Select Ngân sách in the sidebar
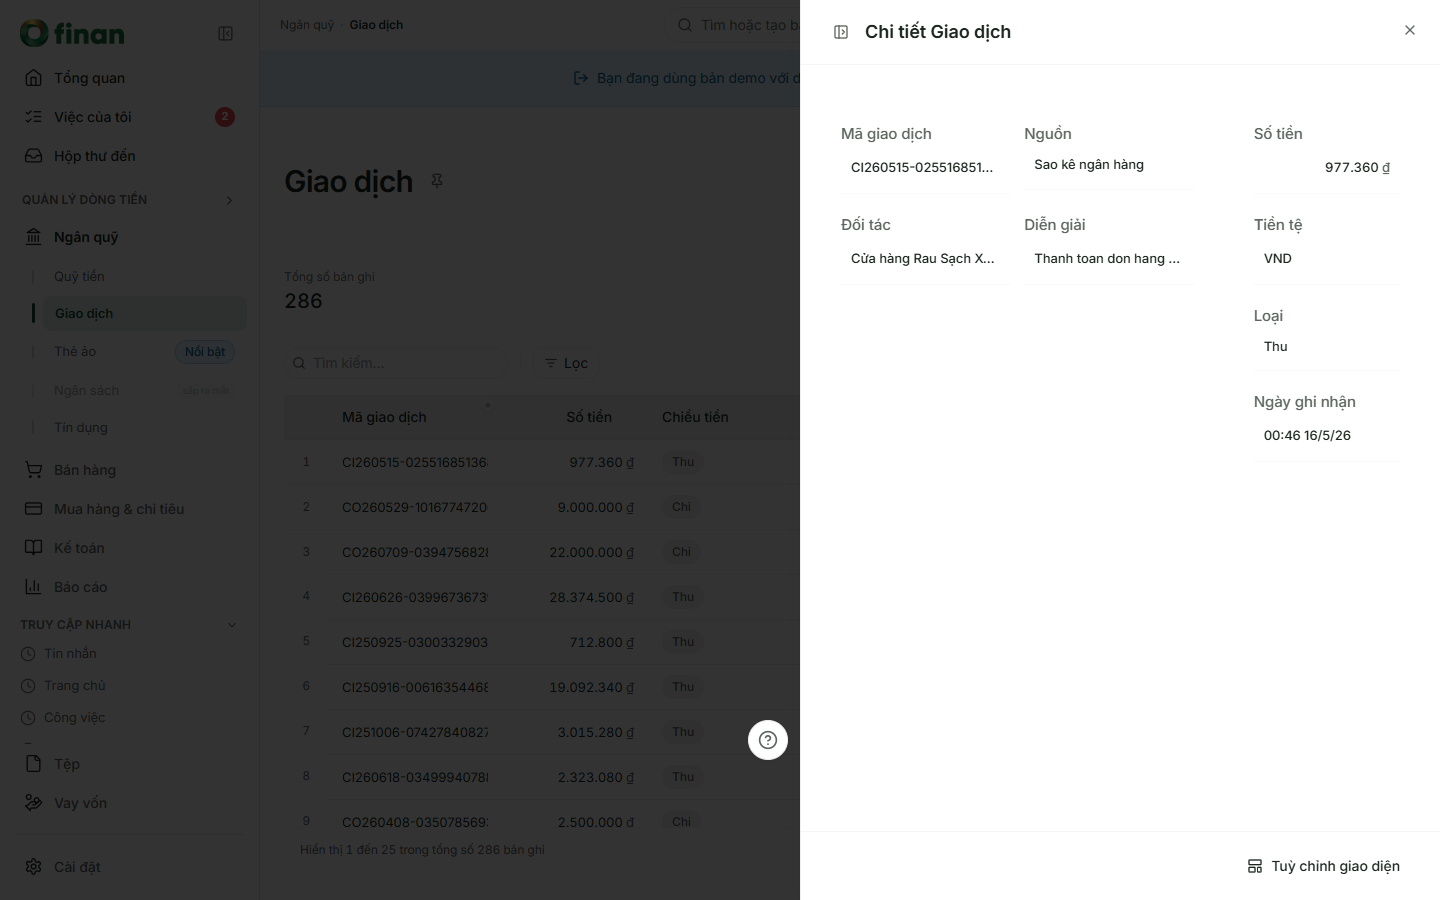1440x900 pixels. tap(86, 390)
